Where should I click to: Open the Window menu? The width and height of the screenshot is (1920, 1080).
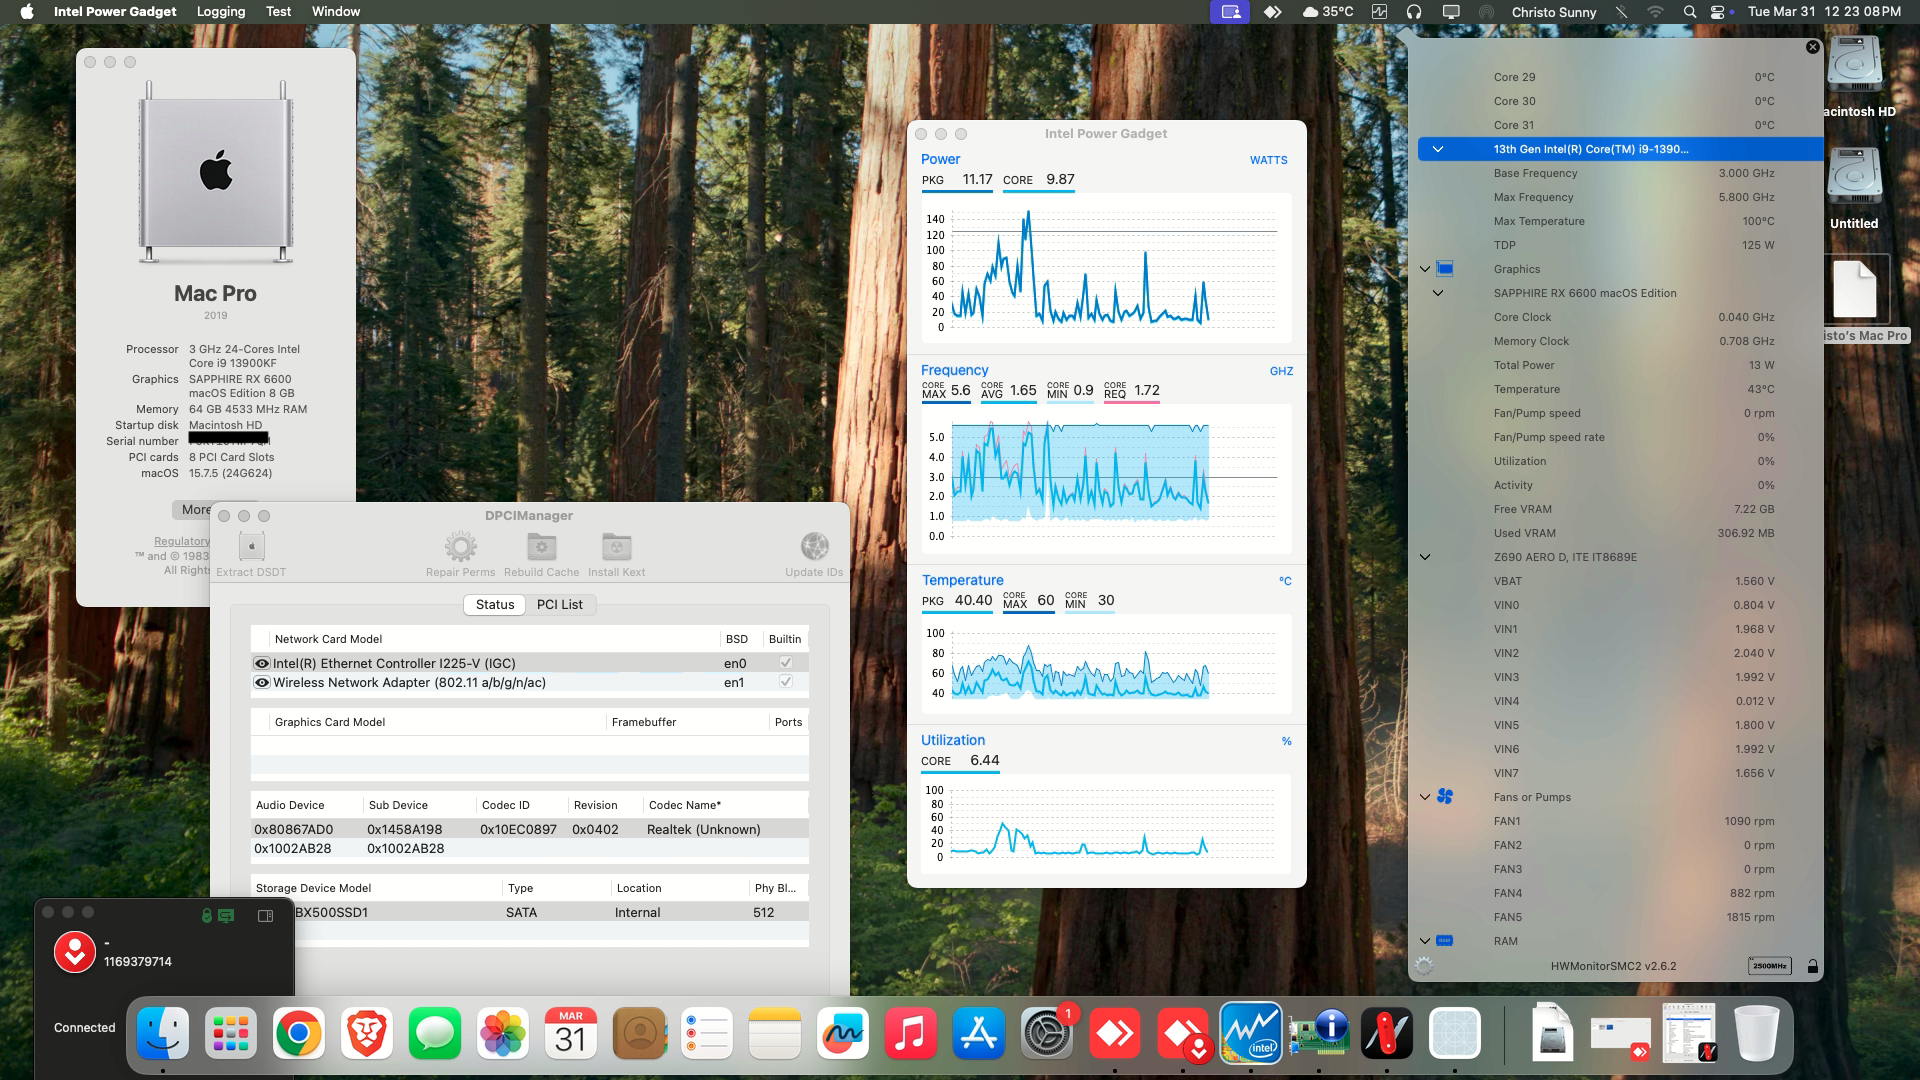pyautogui.click(x=336, y=12)
